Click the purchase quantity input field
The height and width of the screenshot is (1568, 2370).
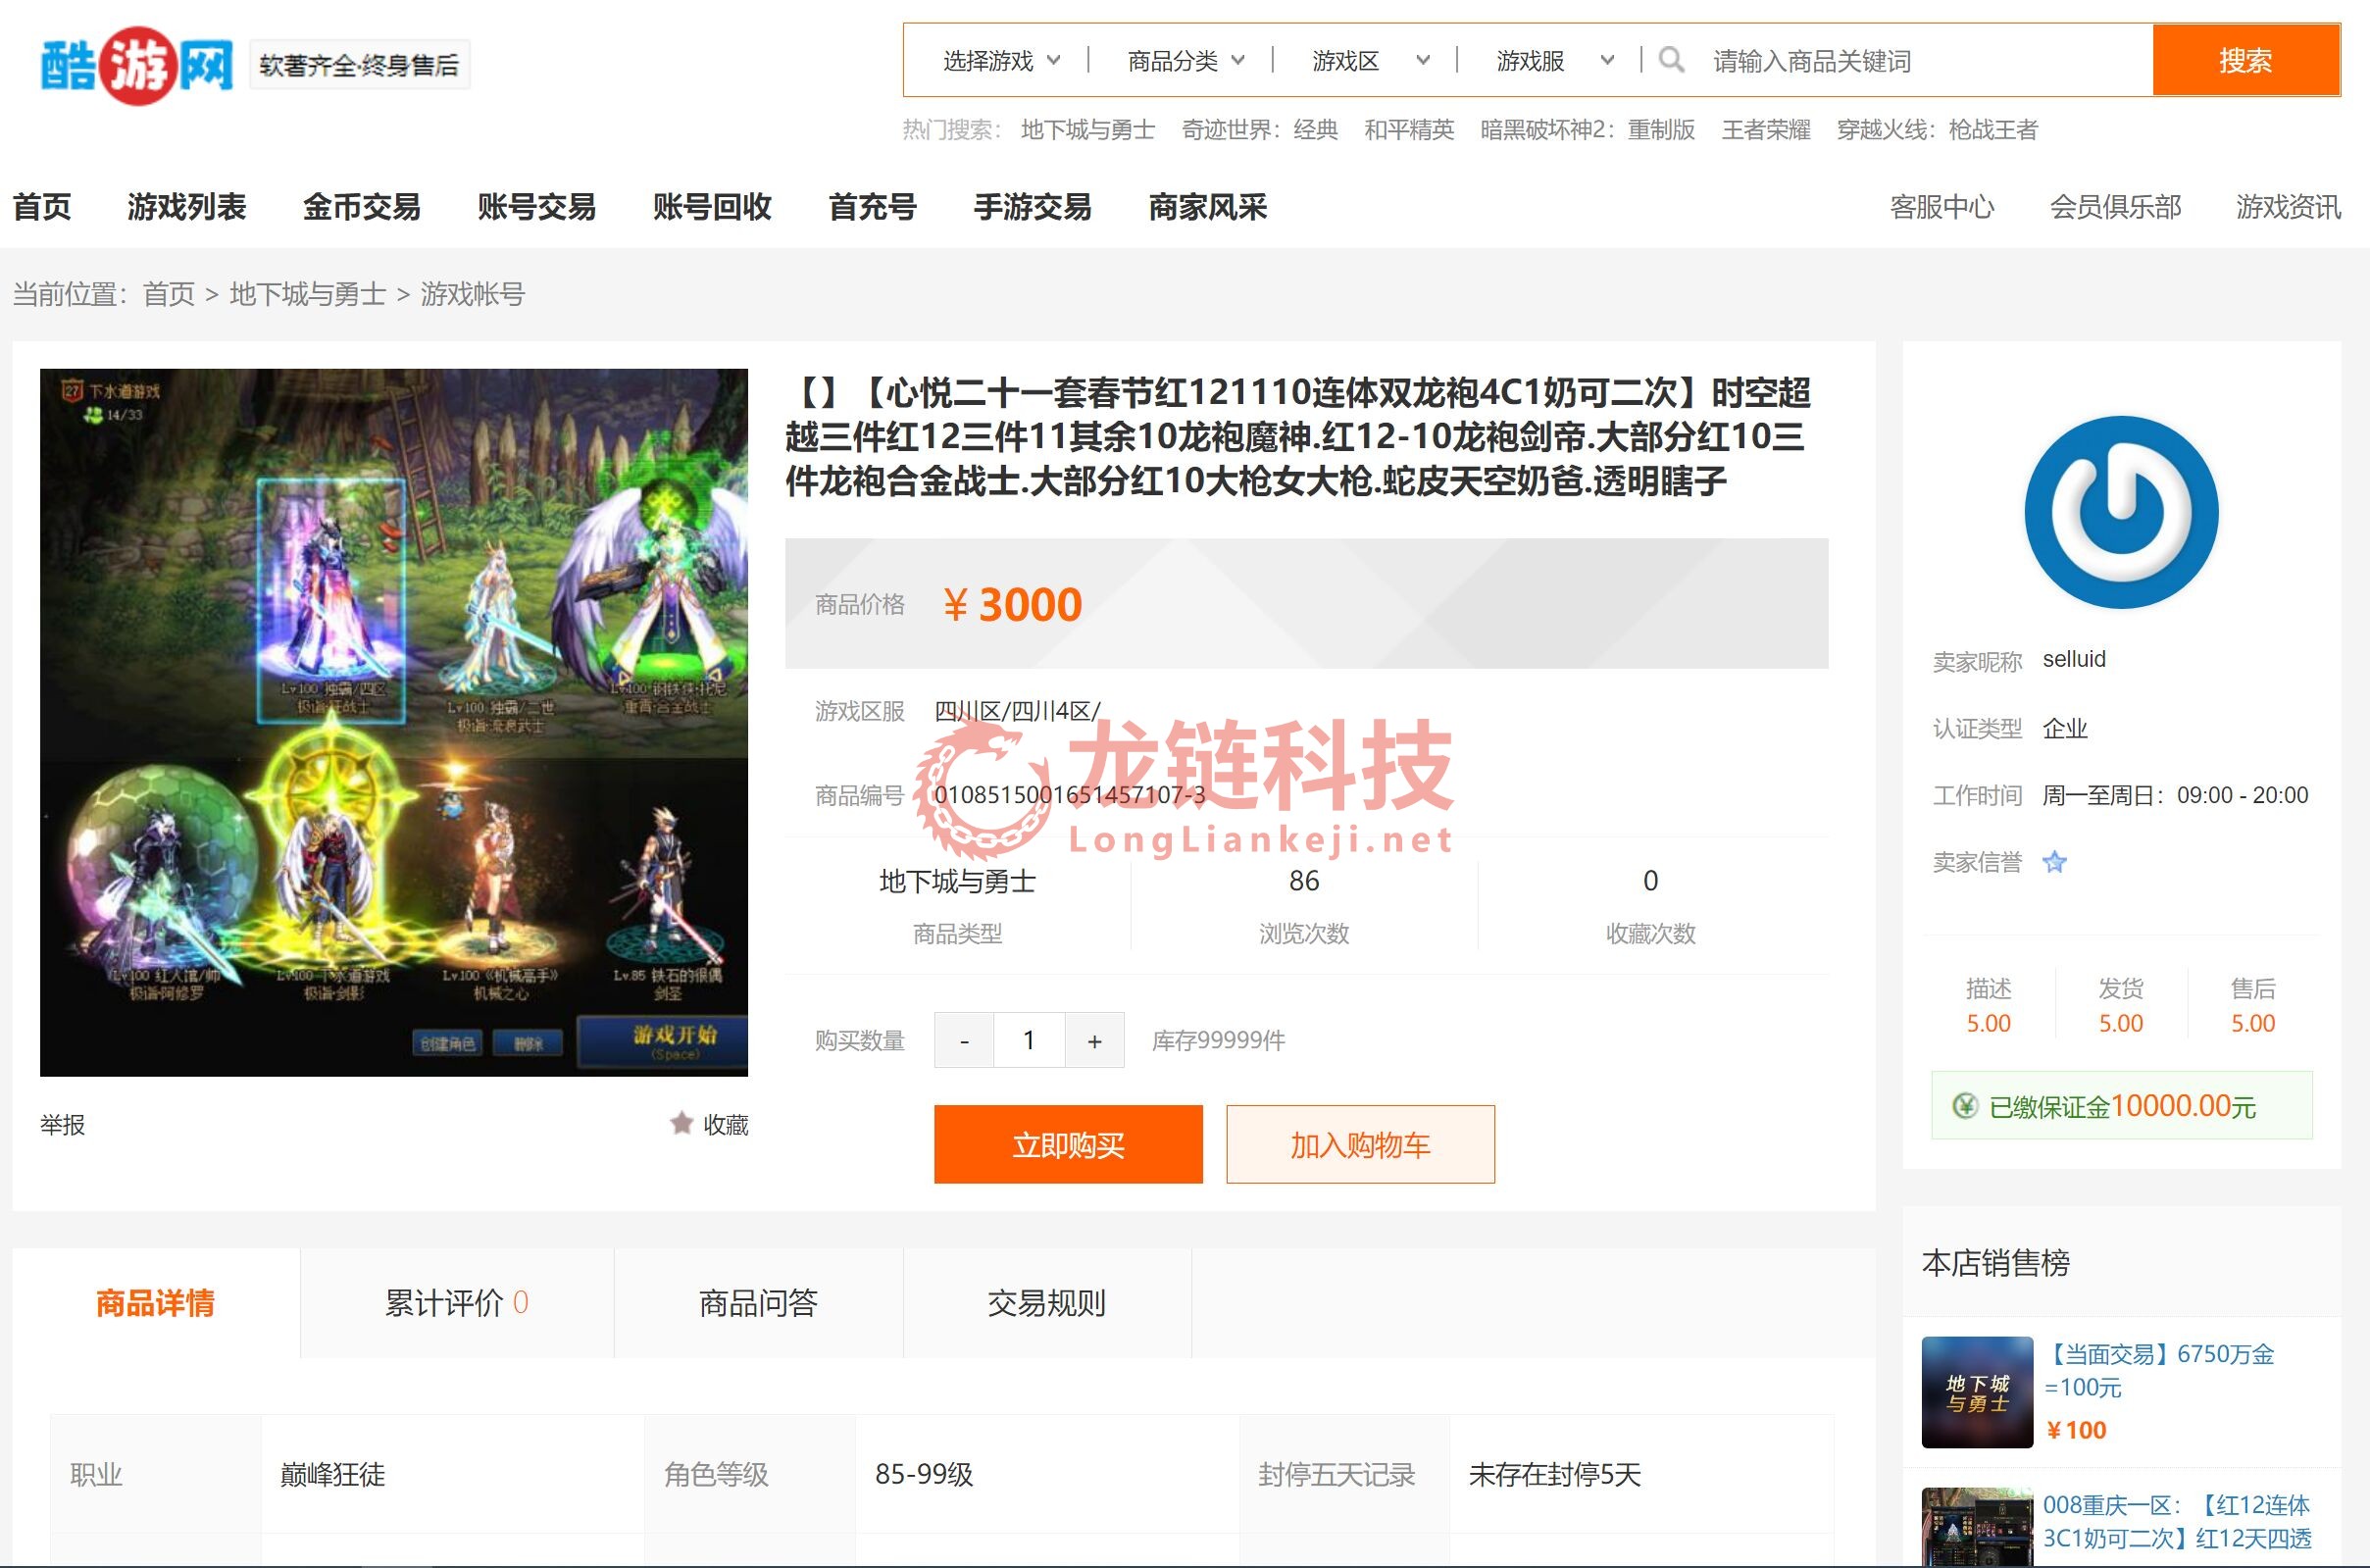coord(1029,1040)
